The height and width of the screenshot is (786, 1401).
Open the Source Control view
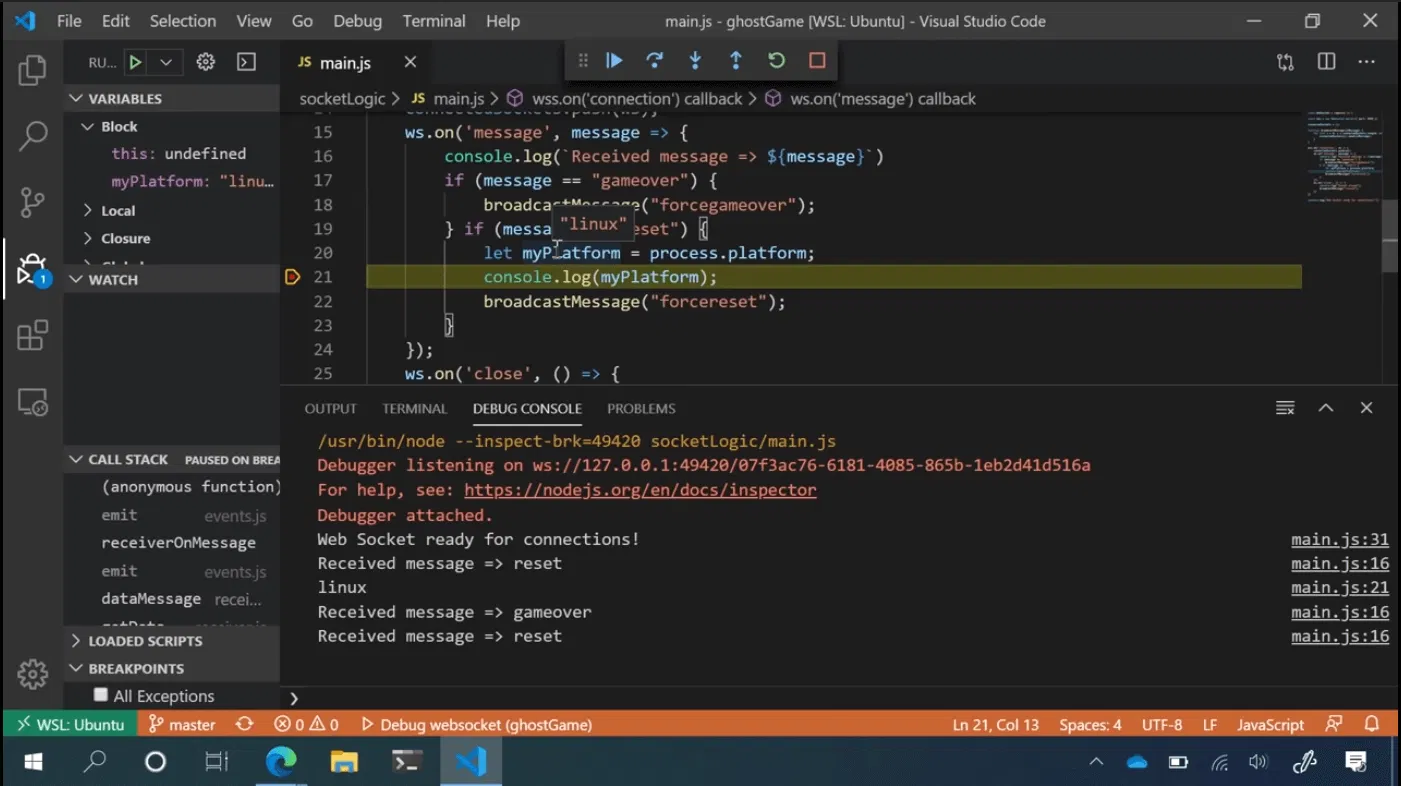(31, 201)
